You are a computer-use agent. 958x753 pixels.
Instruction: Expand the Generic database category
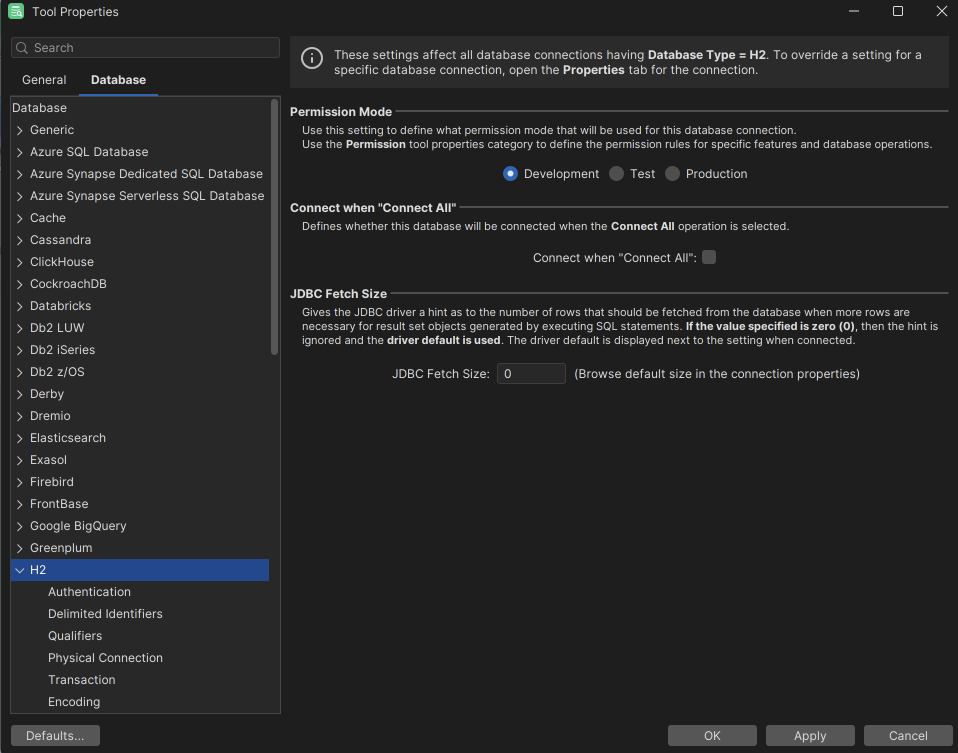pos(20,129)
